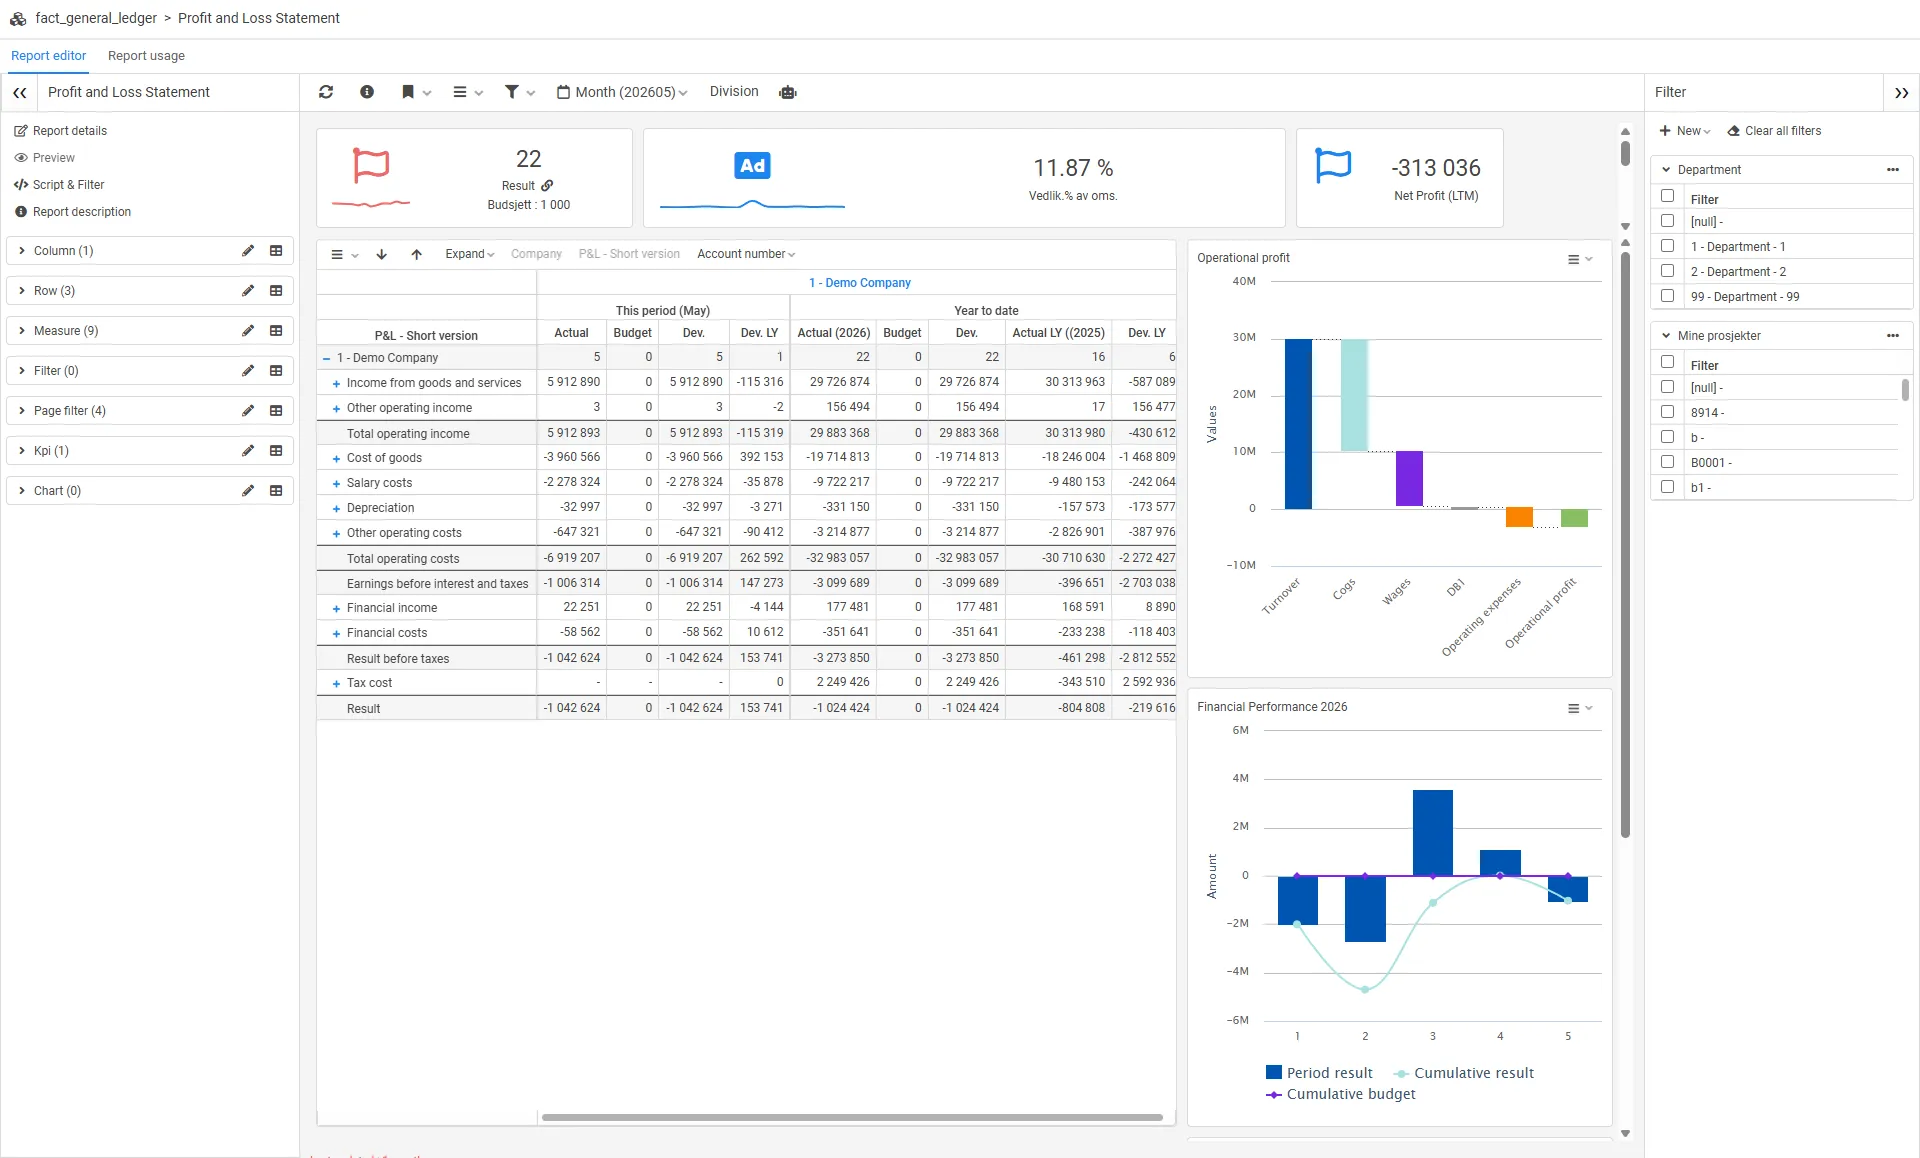
Task: Switch to Report usage tab
Action: [146, 56]
